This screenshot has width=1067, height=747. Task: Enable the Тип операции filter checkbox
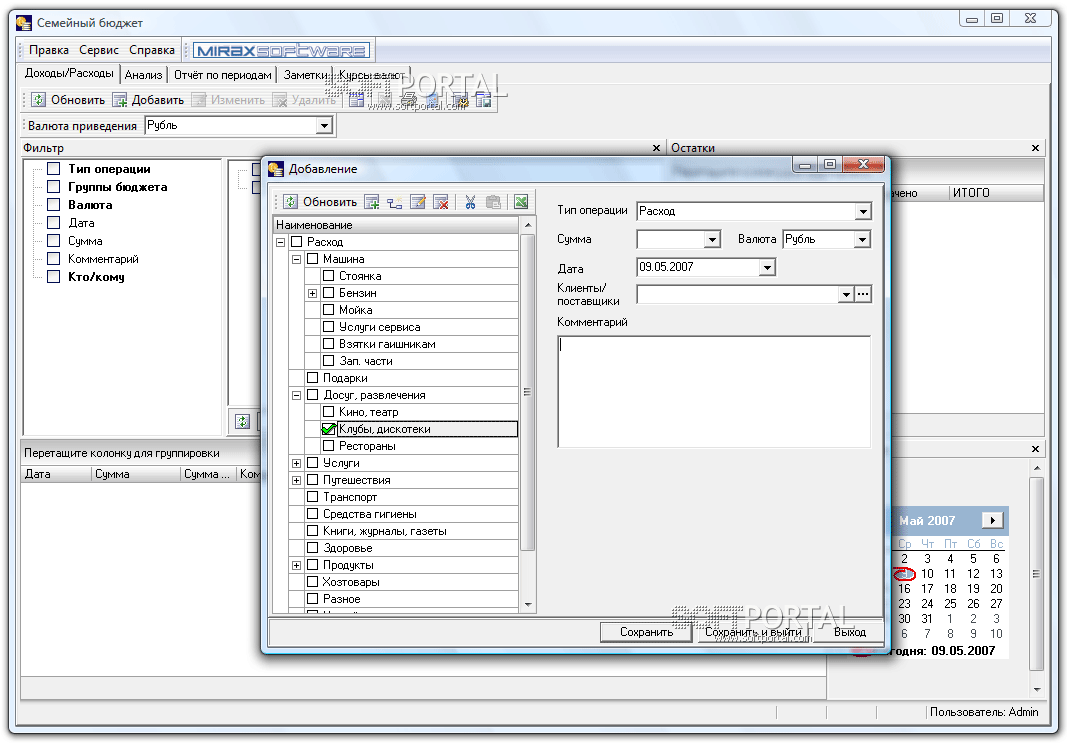54,169
